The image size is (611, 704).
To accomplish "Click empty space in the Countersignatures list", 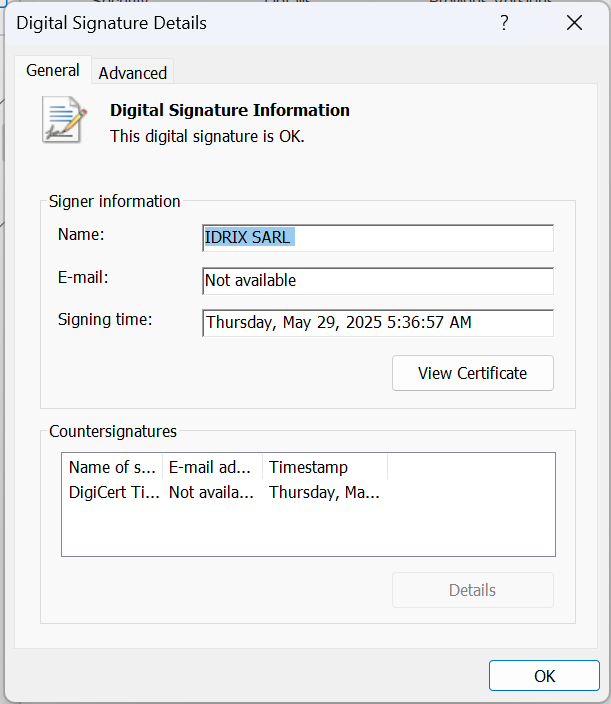I will pos(308,530).
